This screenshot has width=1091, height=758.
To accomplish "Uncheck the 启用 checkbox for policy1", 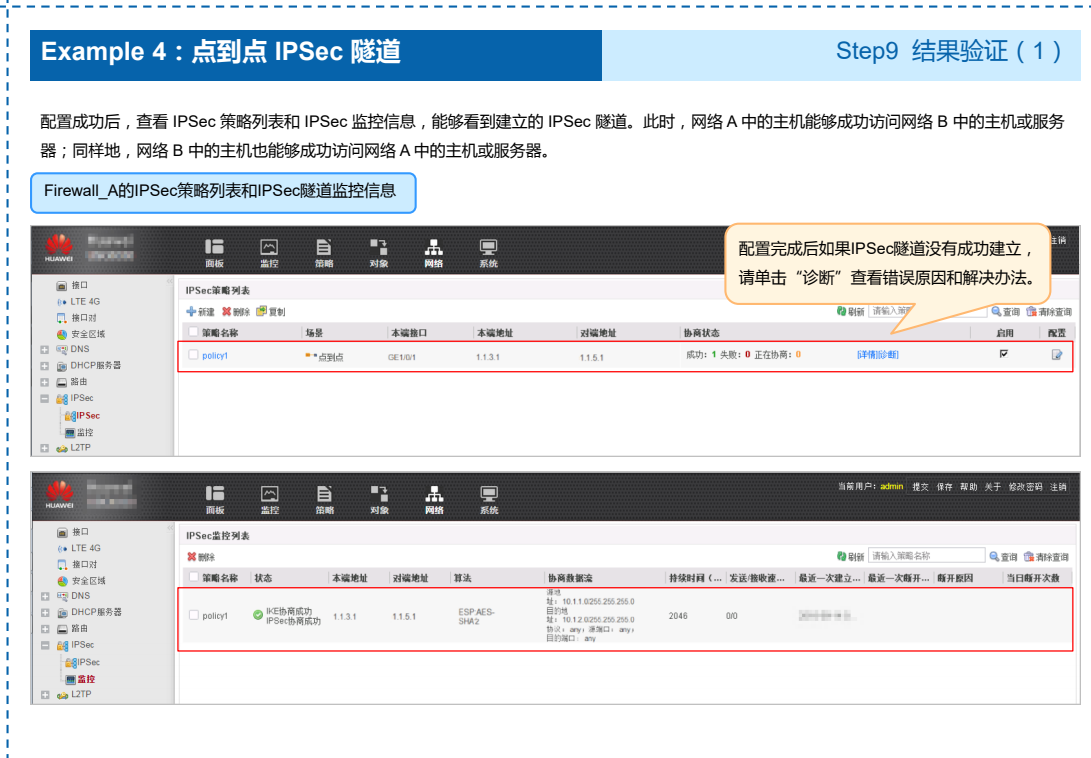I will coord(1004,354).
